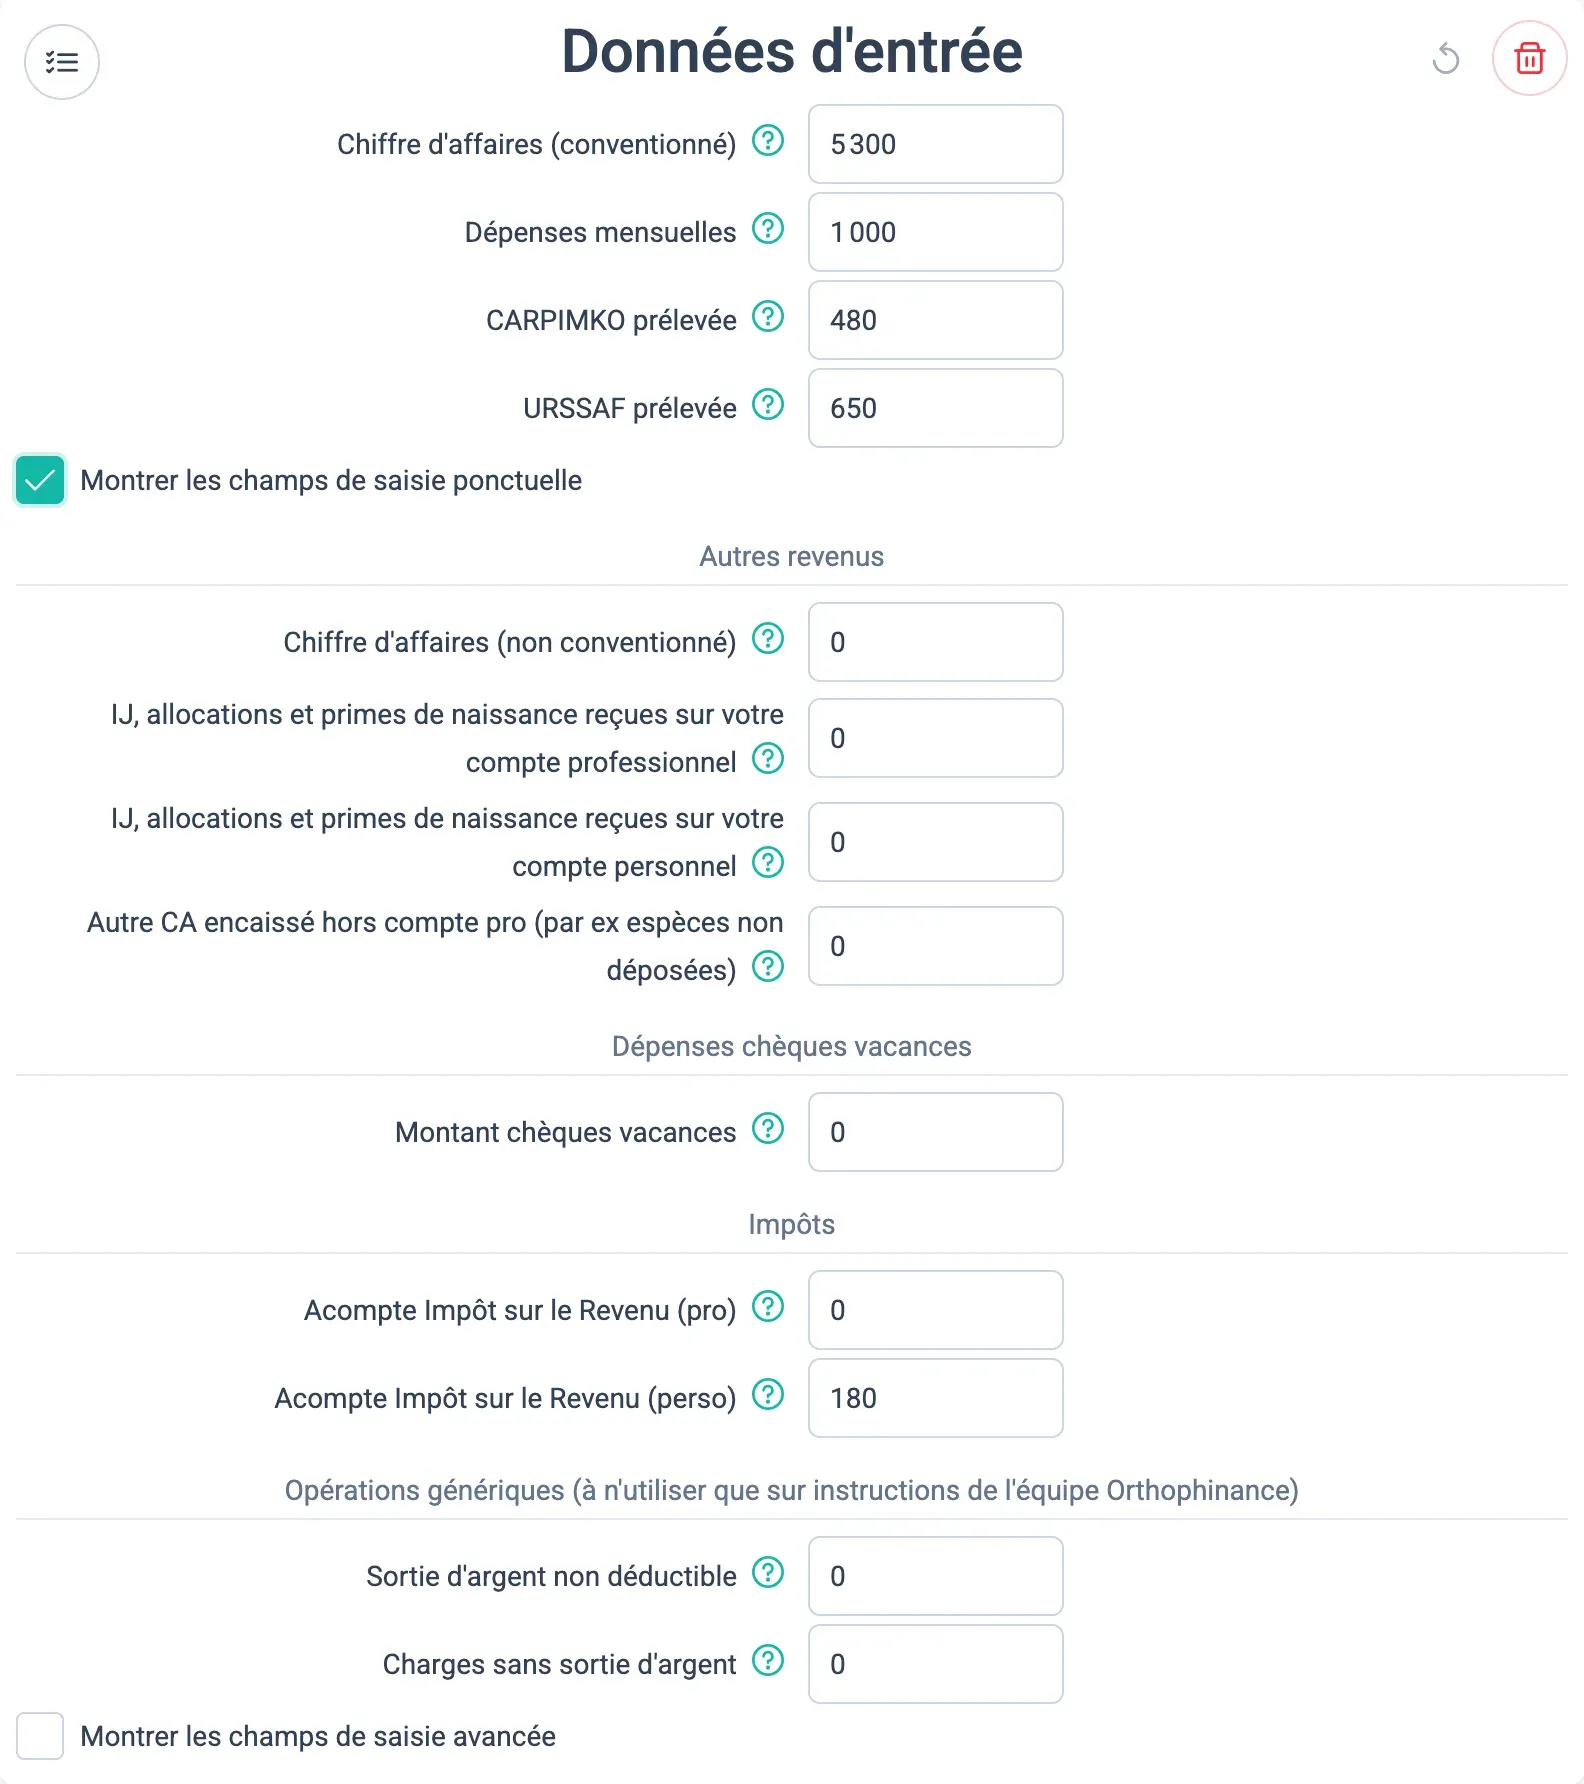Viewport: 1584px width, 1784px height.
Task: Click the Dépenses mensuelles field showing 1000
Action: click(x=936, y=232)
